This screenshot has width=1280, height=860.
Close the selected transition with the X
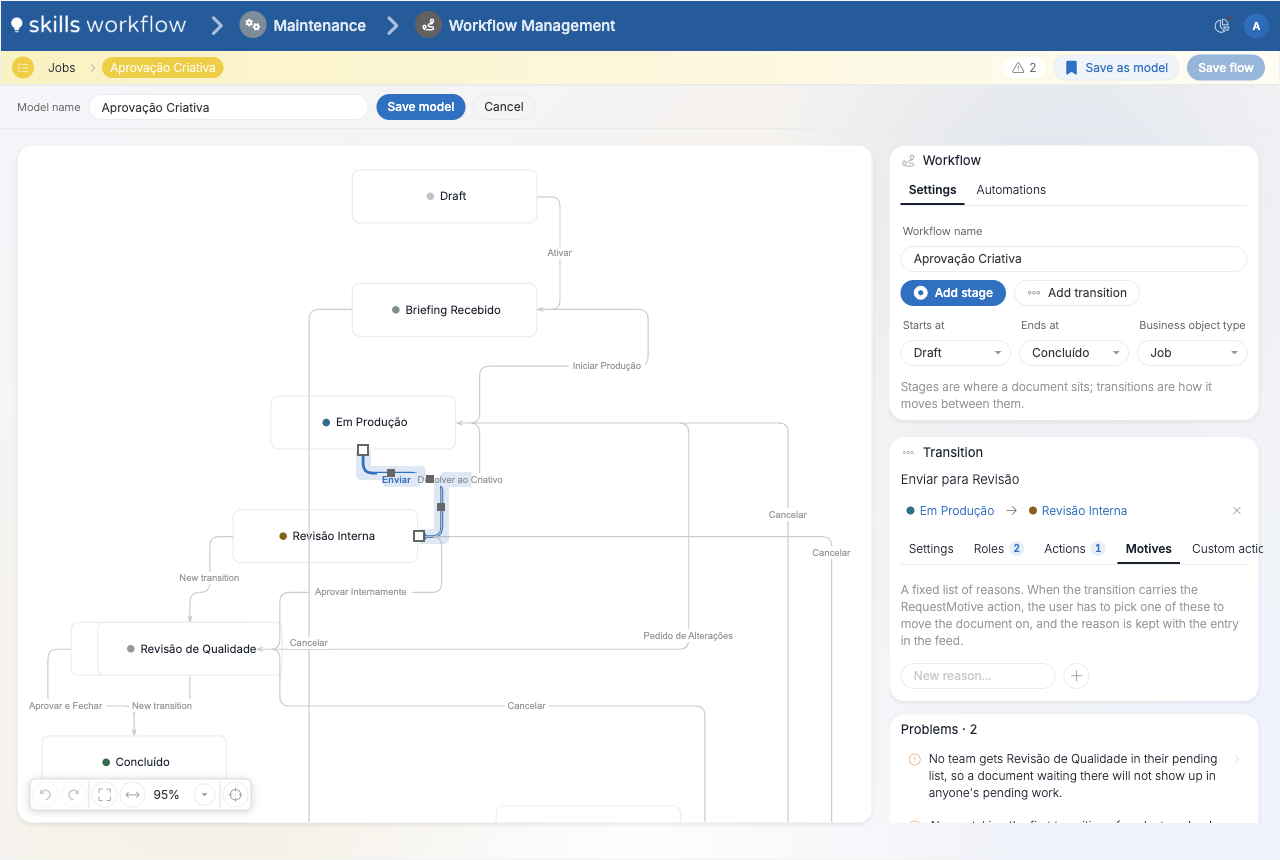(1237, 511)
